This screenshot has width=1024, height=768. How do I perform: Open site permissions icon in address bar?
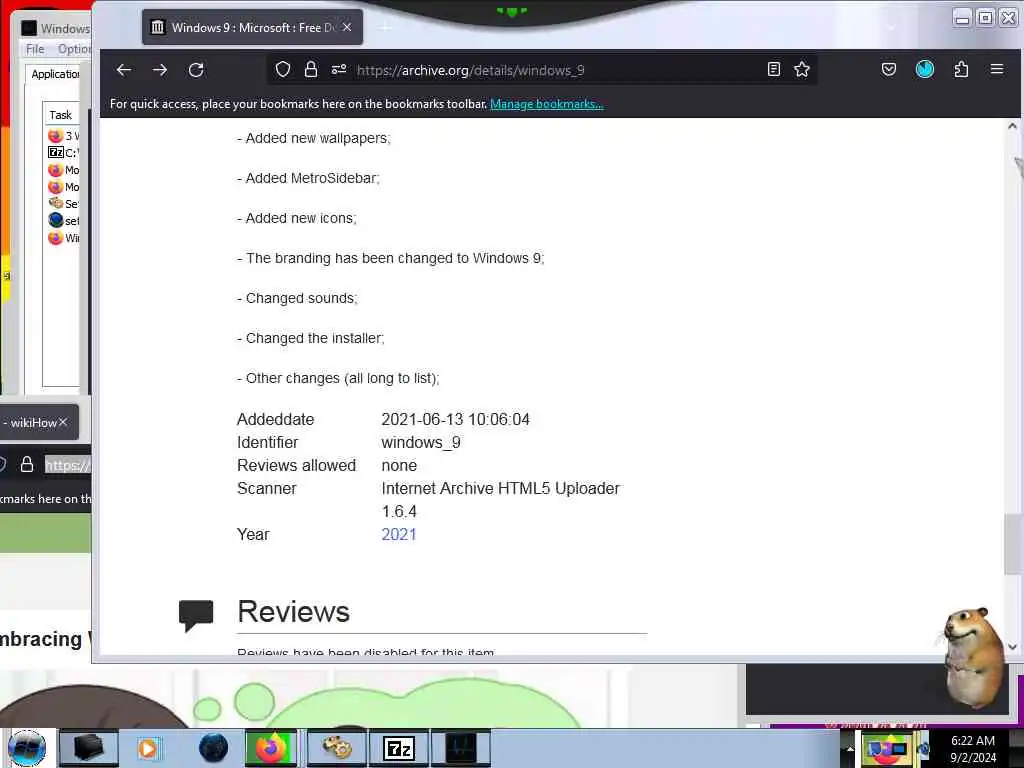(x=339, y=69)
